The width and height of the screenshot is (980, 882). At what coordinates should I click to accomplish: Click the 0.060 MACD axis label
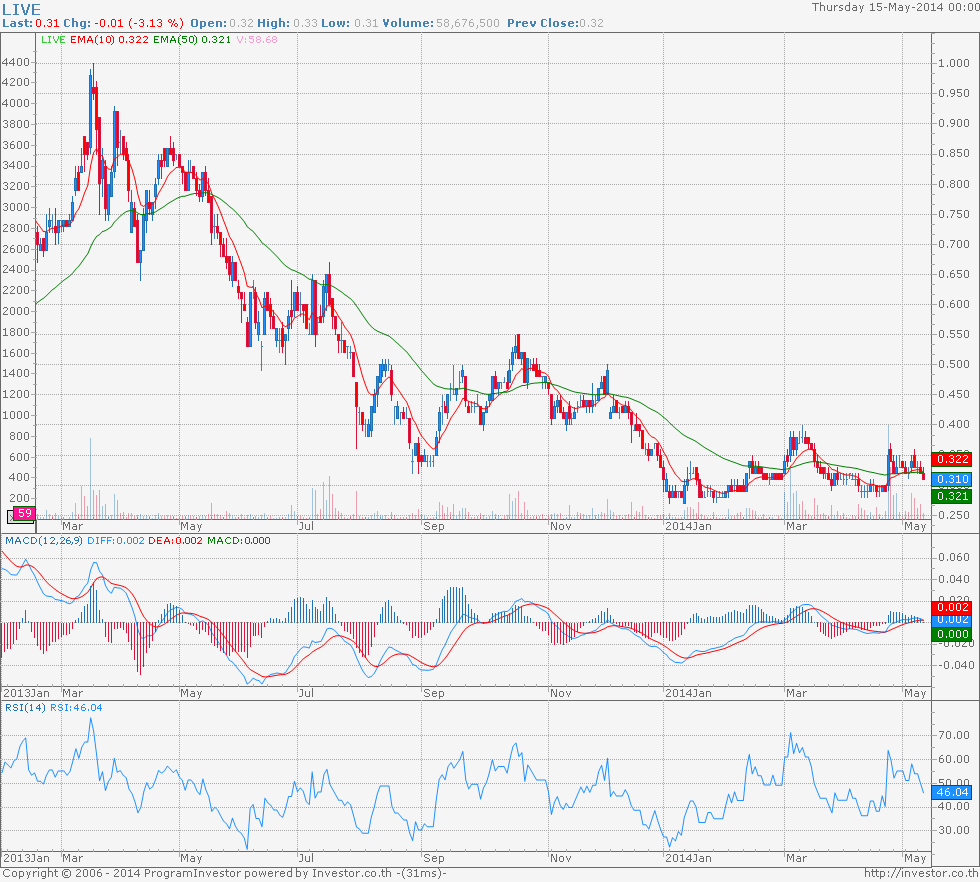pos(954,558)
